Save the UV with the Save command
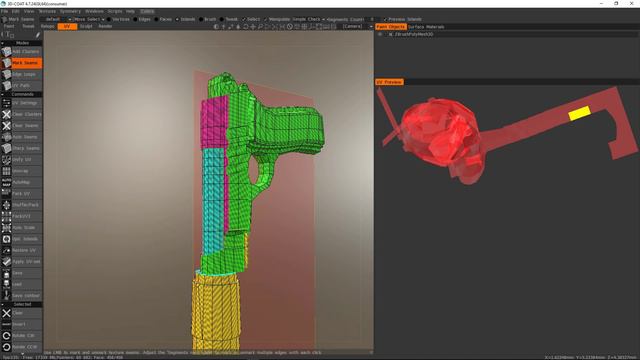The width and height of the screenshot is (640, 360). click(x=22, y=273)
